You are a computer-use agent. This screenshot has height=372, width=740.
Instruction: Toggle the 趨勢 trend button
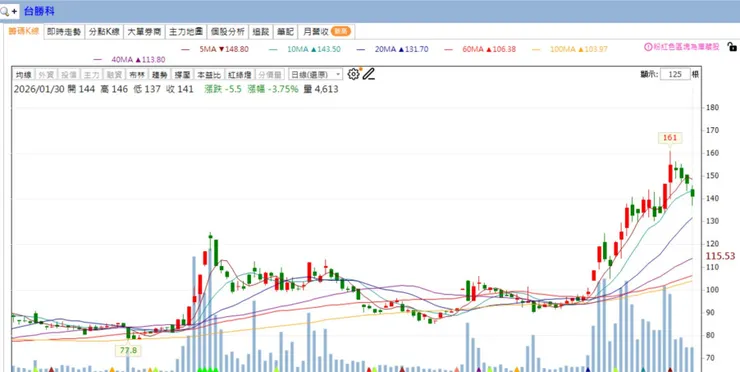click(159, 75)
